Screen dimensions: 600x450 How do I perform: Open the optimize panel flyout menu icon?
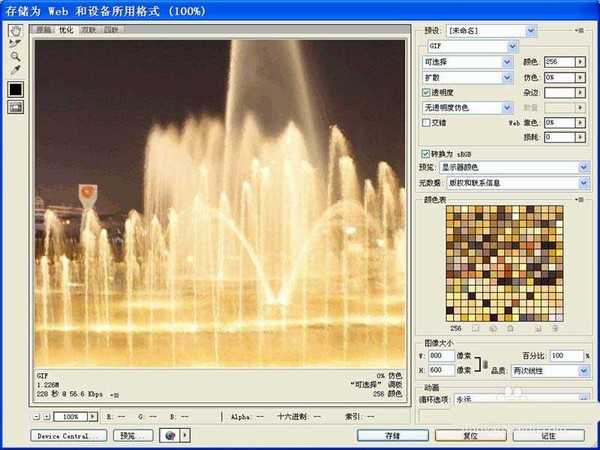click(x=580, y=32)
